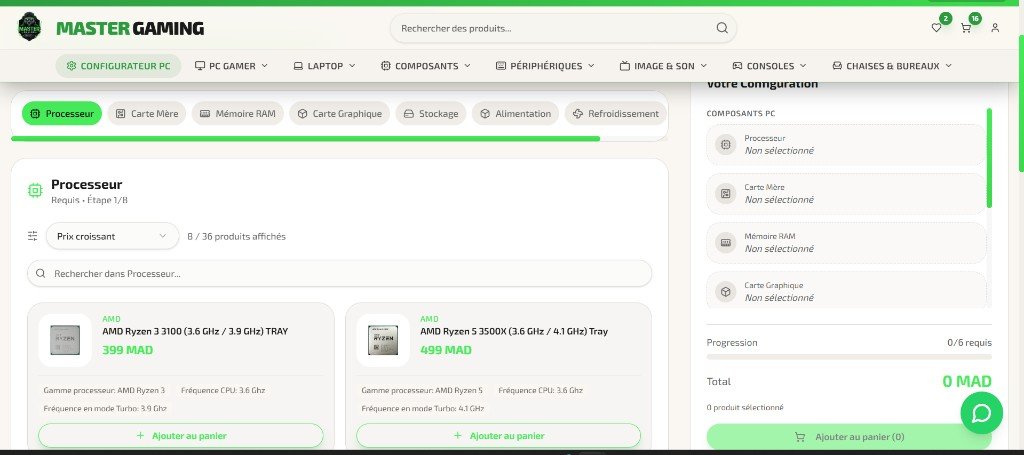Viewport: 1024px width, 455px height.
Task: Expand the Composants menu chevron
Action: tap(468, 66)
